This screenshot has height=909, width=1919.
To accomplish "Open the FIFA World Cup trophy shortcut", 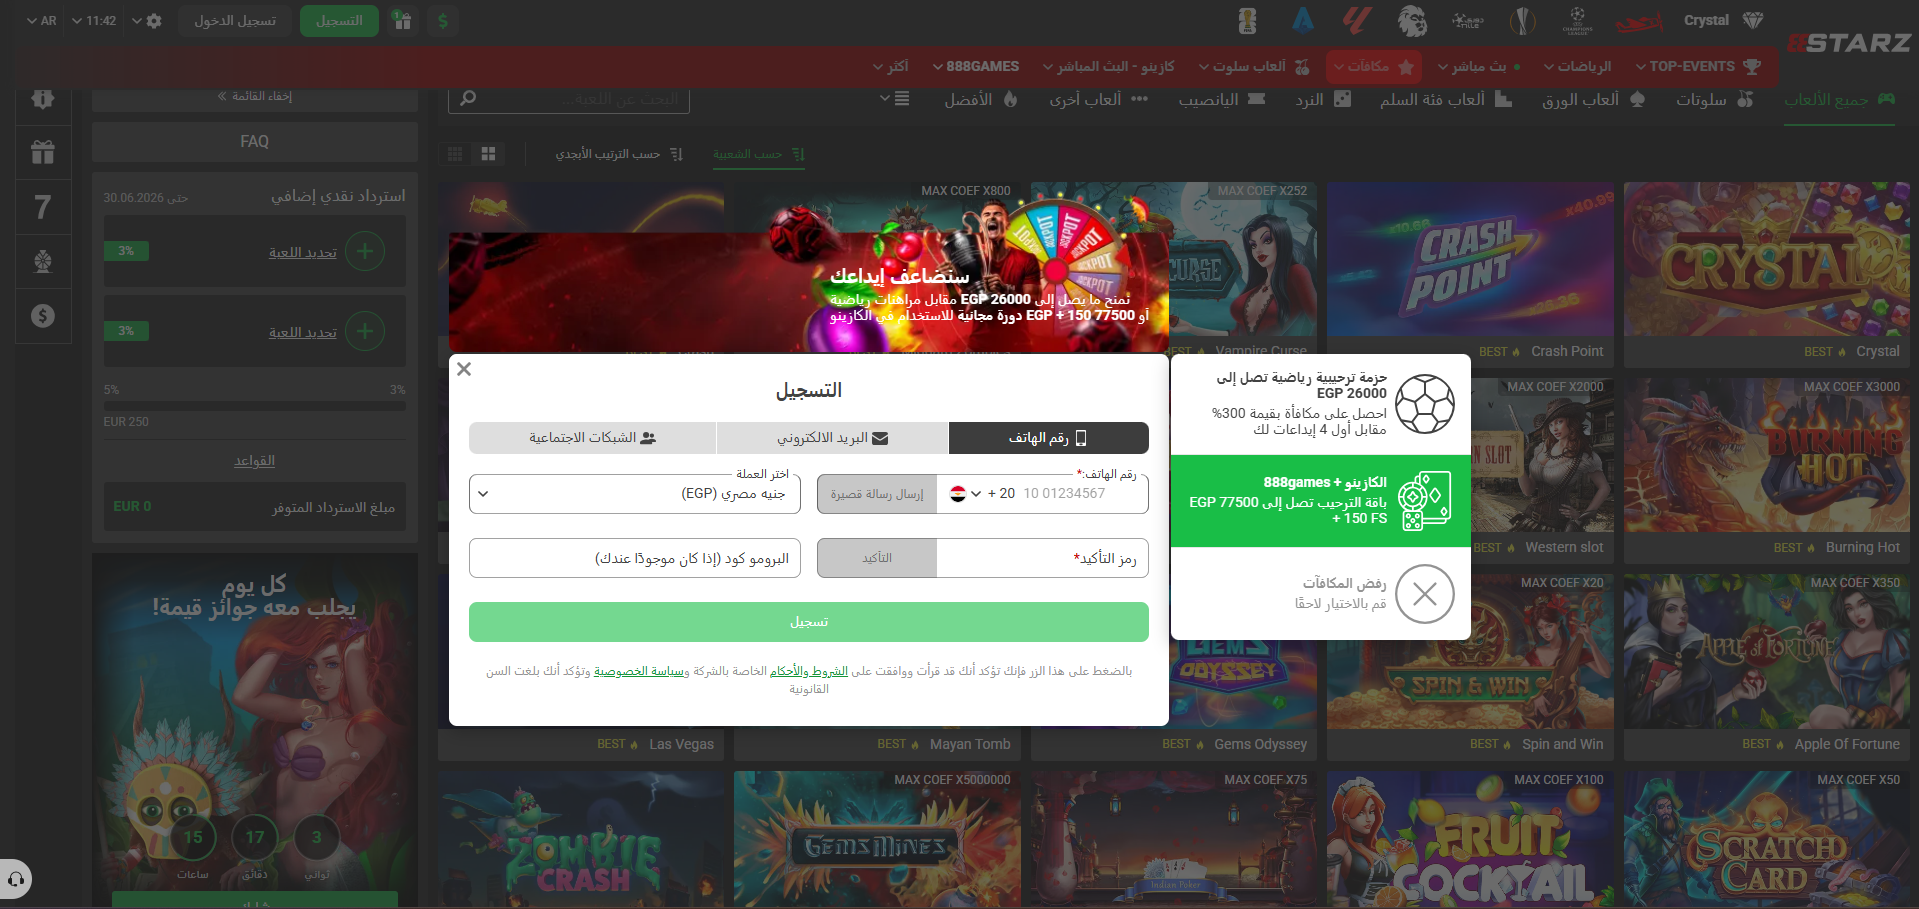I will coord(1247,20).
